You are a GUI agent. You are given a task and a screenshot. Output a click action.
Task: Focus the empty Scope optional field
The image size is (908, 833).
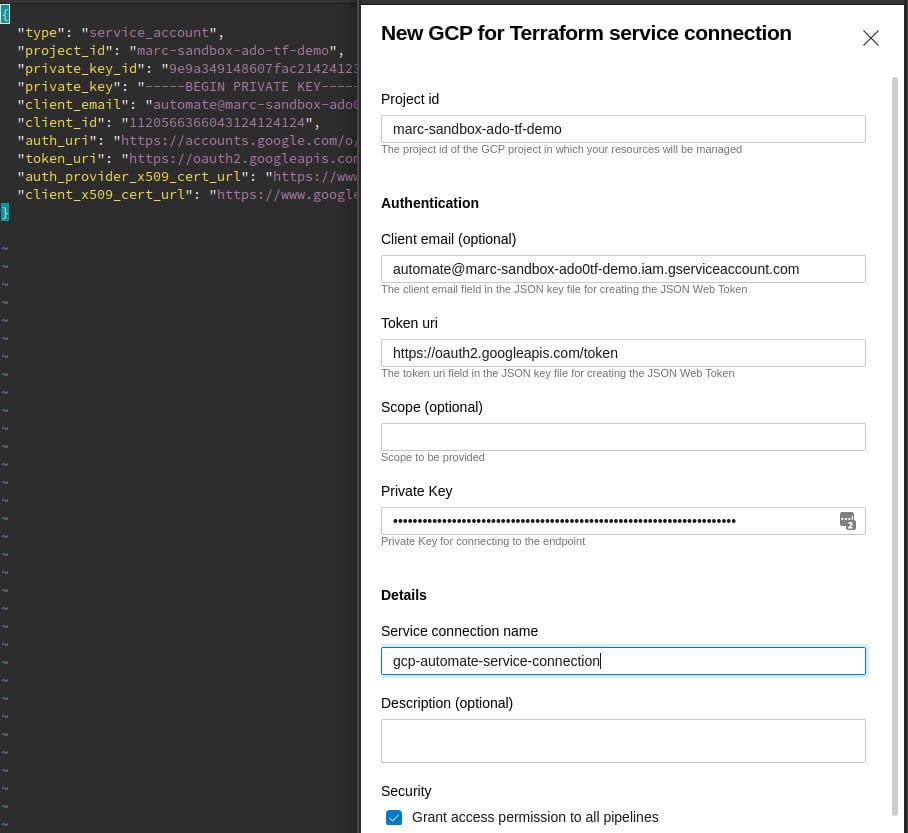point(623,436)
